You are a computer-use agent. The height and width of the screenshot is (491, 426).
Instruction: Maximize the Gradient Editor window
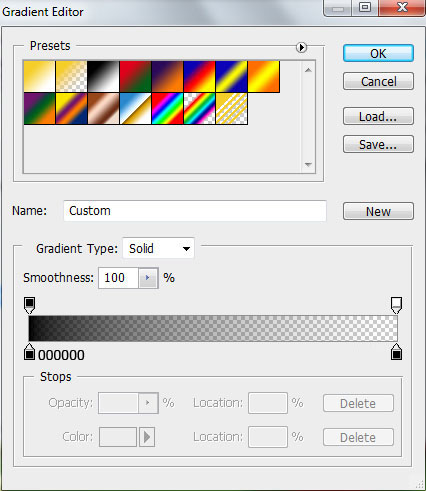click(x=365, y=7)
